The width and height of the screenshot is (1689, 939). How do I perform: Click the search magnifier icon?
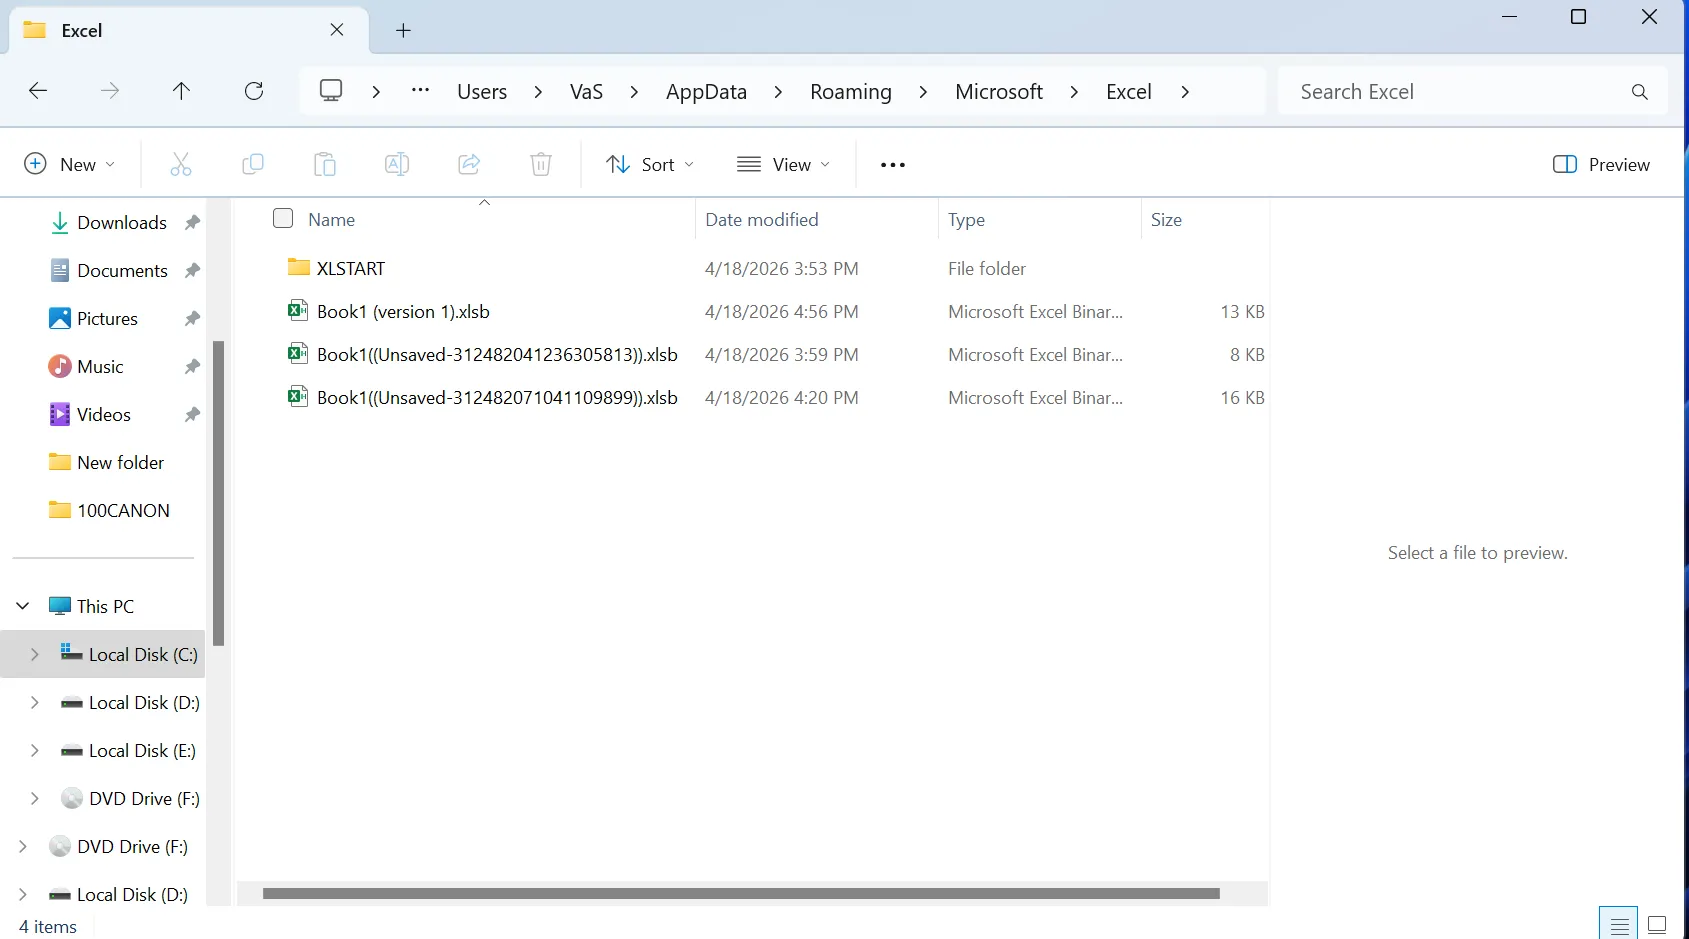[x=1640, y=92]
